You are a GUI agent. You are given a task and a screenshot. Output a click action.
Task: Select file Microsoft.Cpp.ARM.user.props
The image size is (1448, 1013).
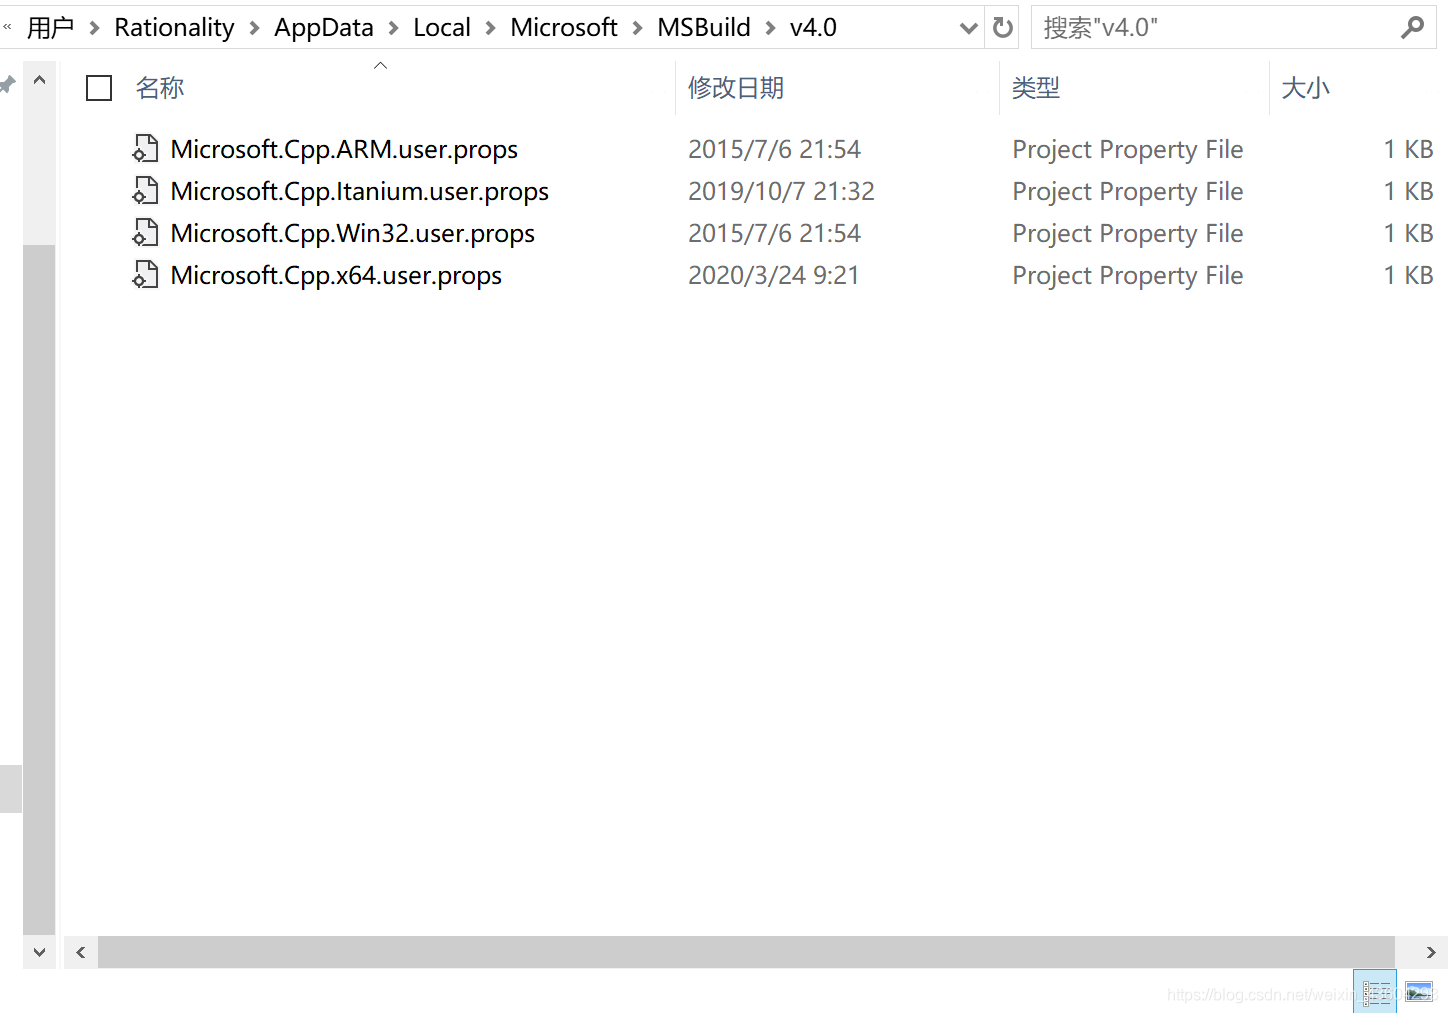tap(344, 149)
